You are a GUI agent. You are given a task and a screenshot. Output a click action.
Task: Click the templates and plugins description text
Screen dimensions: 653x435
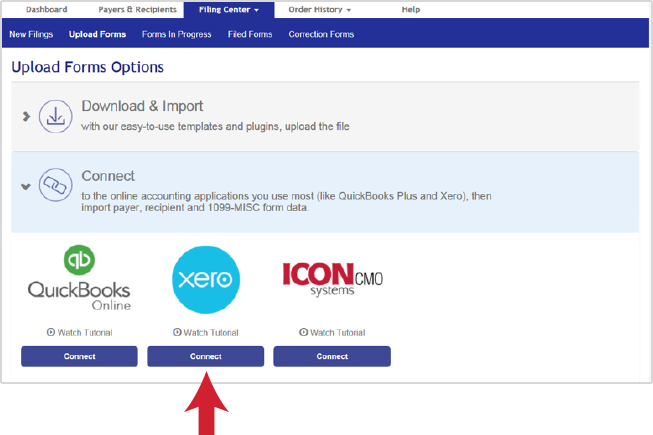[215, 127]
